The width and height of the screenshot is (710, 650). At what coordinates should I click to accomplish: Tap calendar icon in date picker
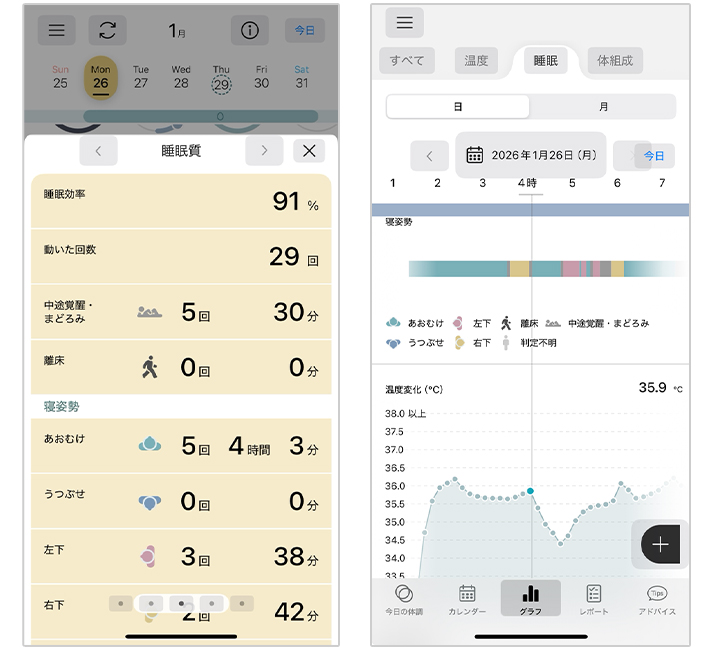pos(475,155)
